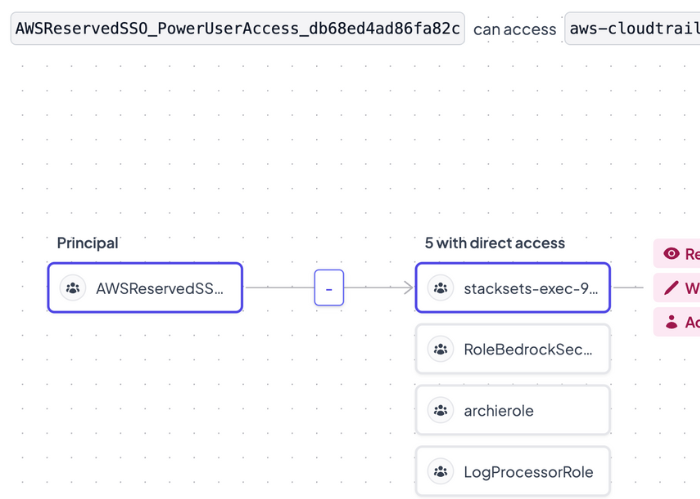Screen dimensions: 700x499
Task: Click the eye icon read permission badge
Action: click(x=677, y=254)
